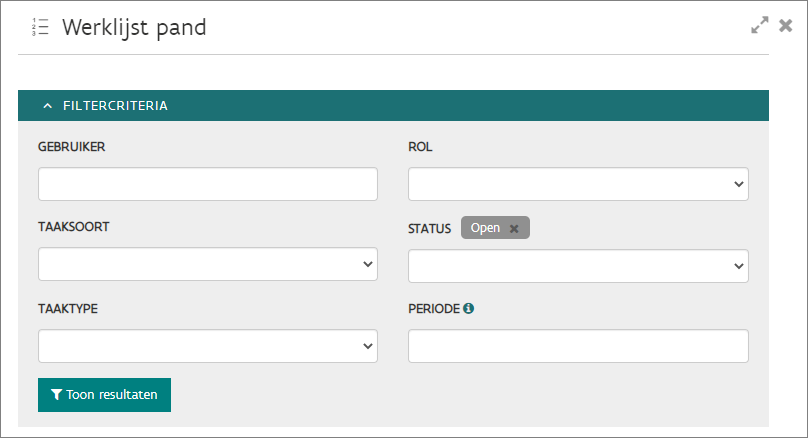Click the Gebruiker field label

[x=72, y=147]
